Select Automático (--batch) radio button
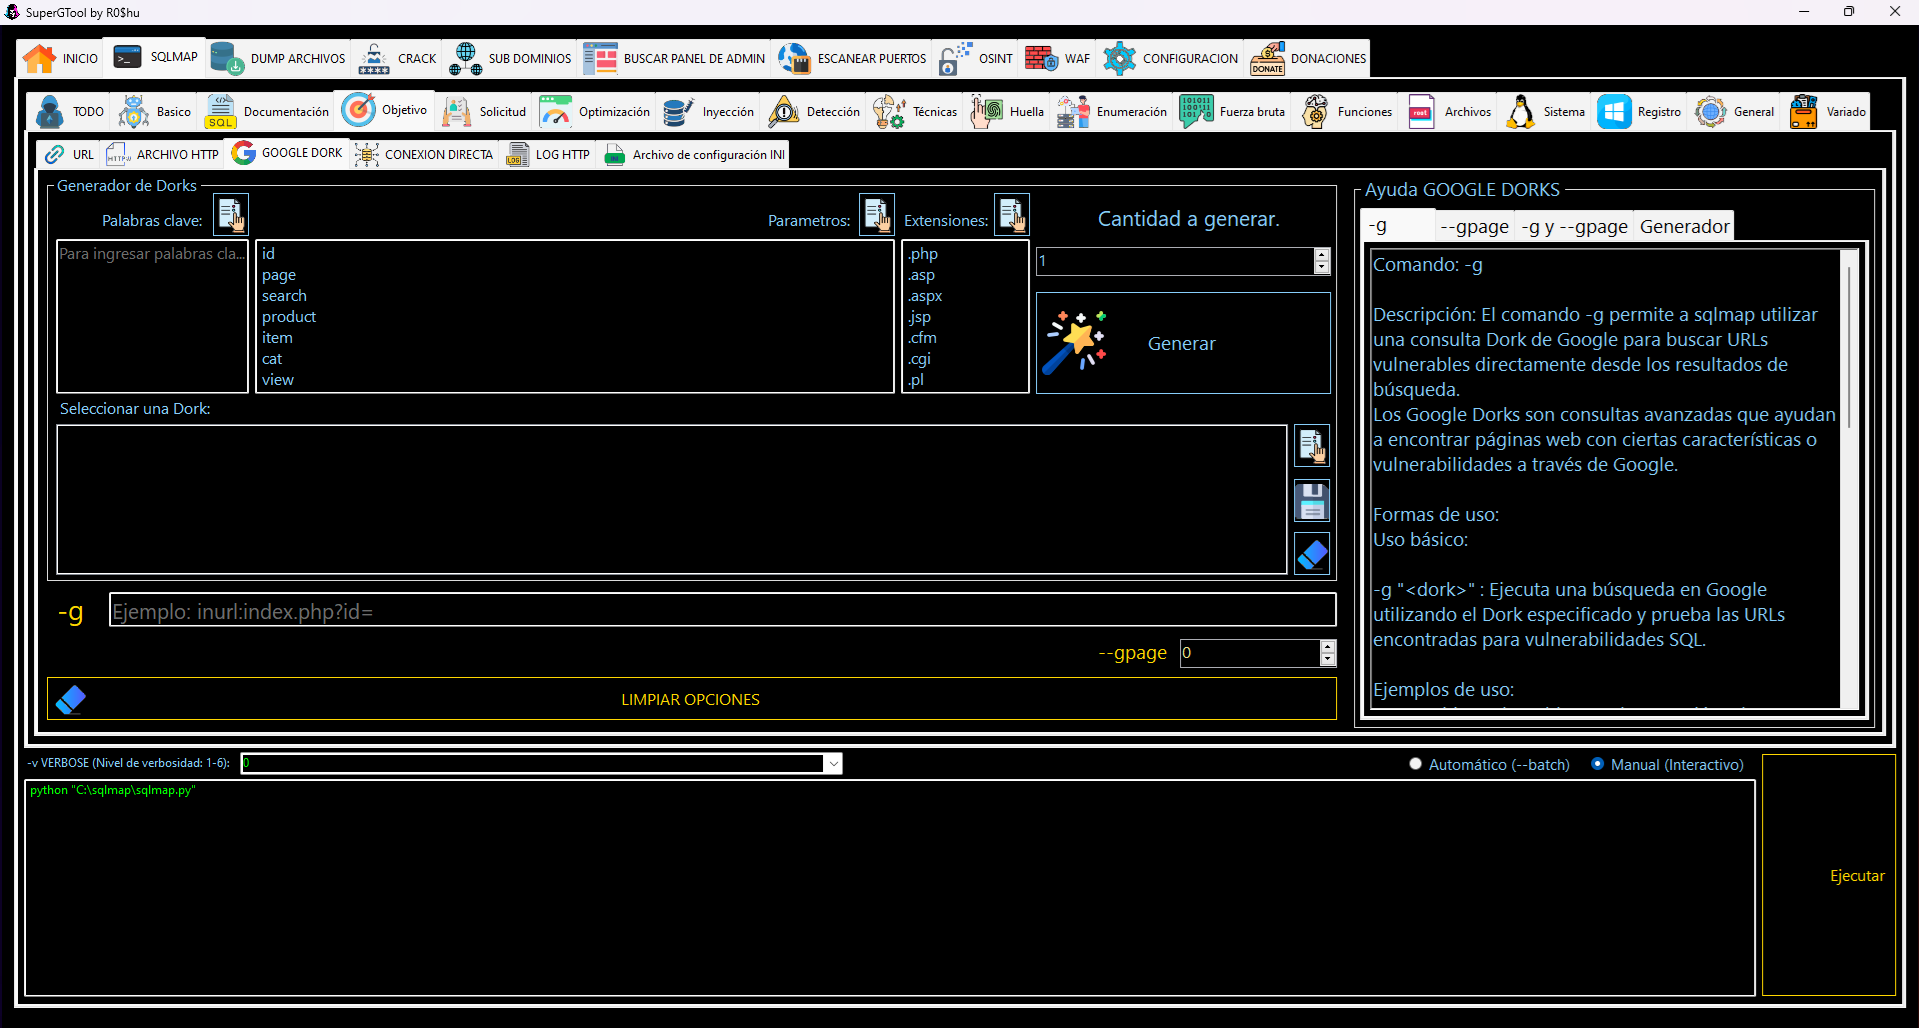Image resolution: width=1919 pixels, height=1028 pixels. pyautogui.click(x=1415, y=764)
